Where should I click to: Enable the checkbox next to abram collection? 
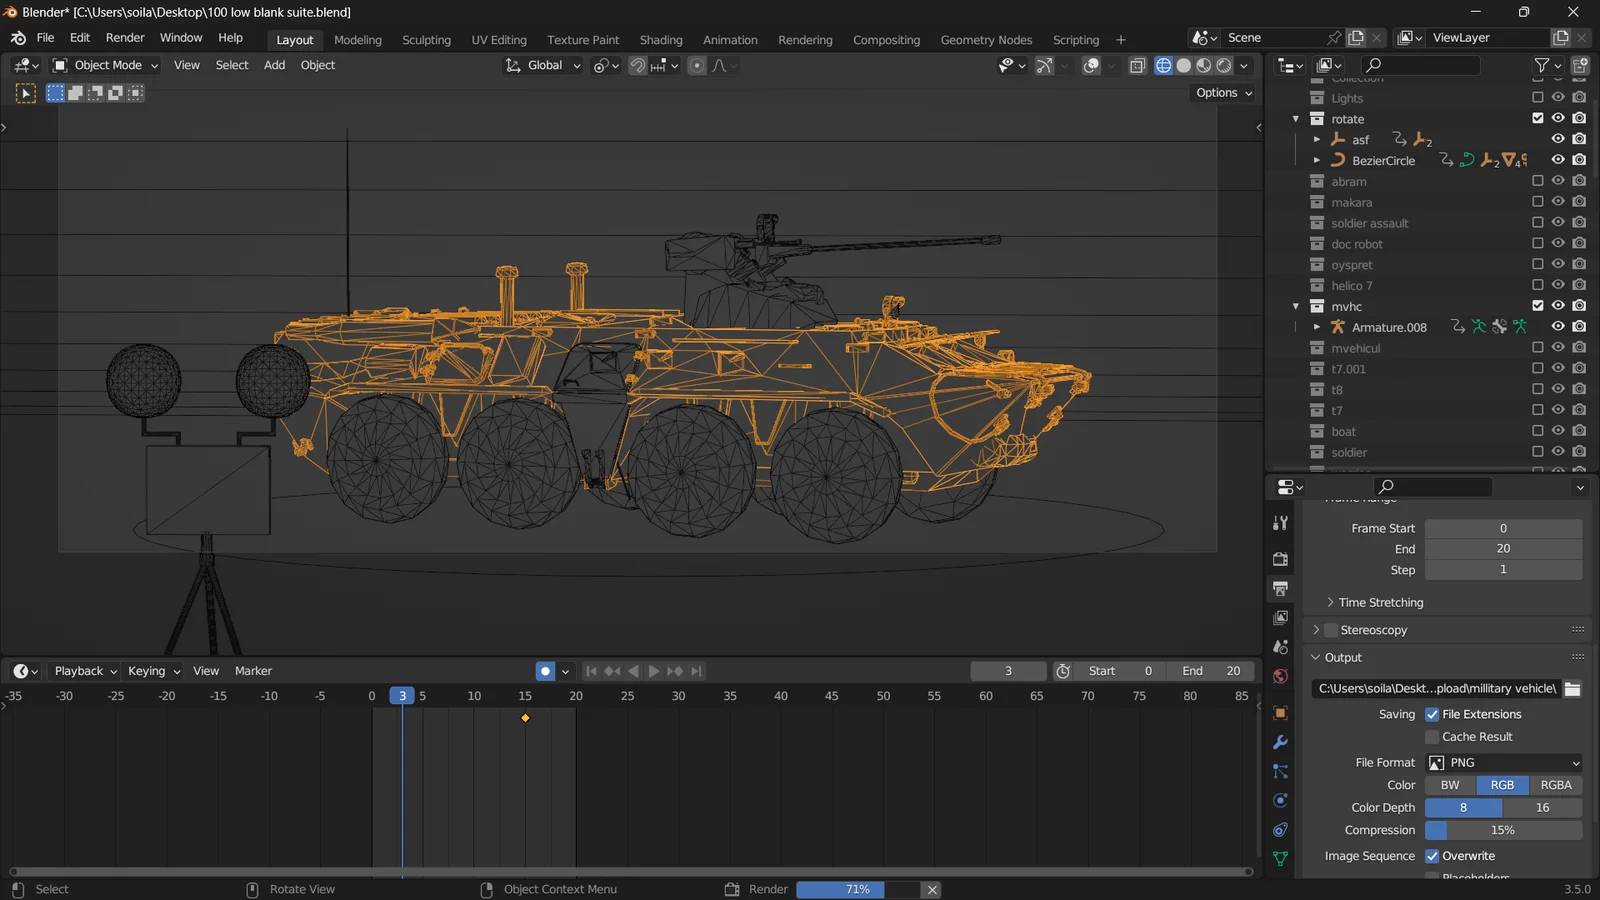pyautogui.click(x=1537, y=181)
